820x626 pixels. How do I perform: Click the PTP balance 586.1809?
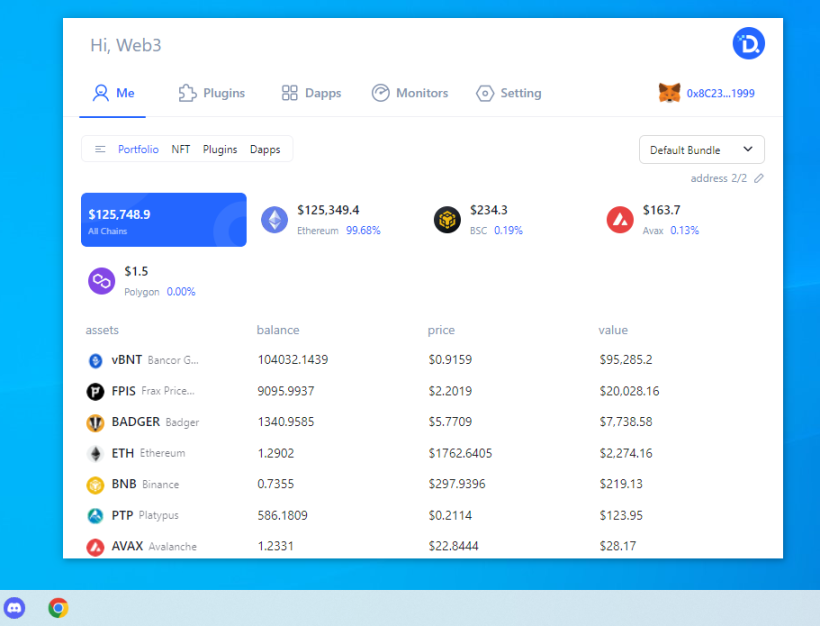[x=282, y=516]
